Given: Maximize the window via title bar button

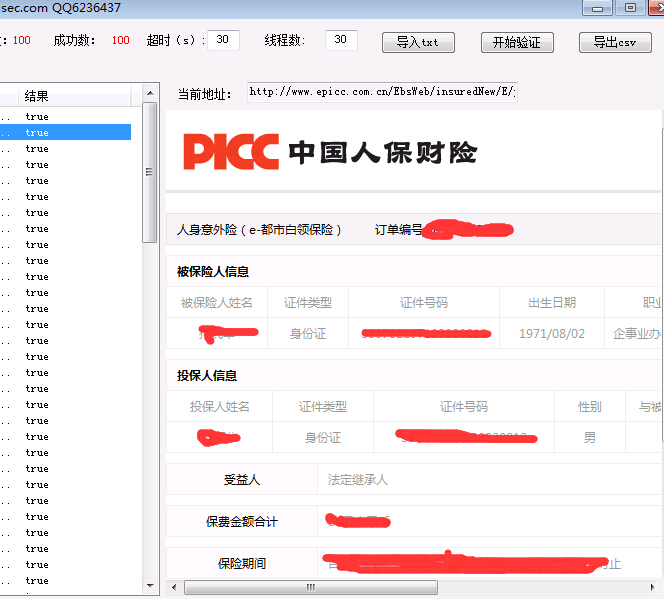Looking at the screenshot, I should [630, 8].
